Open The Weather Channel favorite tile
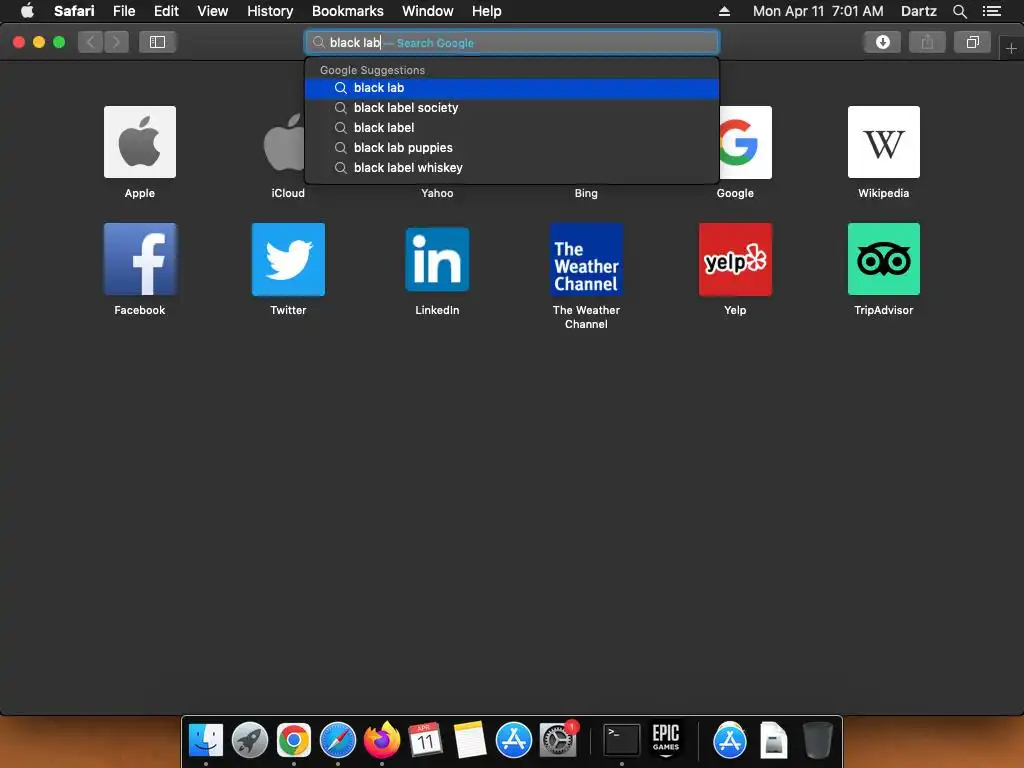Screen dimensions: 1024x768 586,259
